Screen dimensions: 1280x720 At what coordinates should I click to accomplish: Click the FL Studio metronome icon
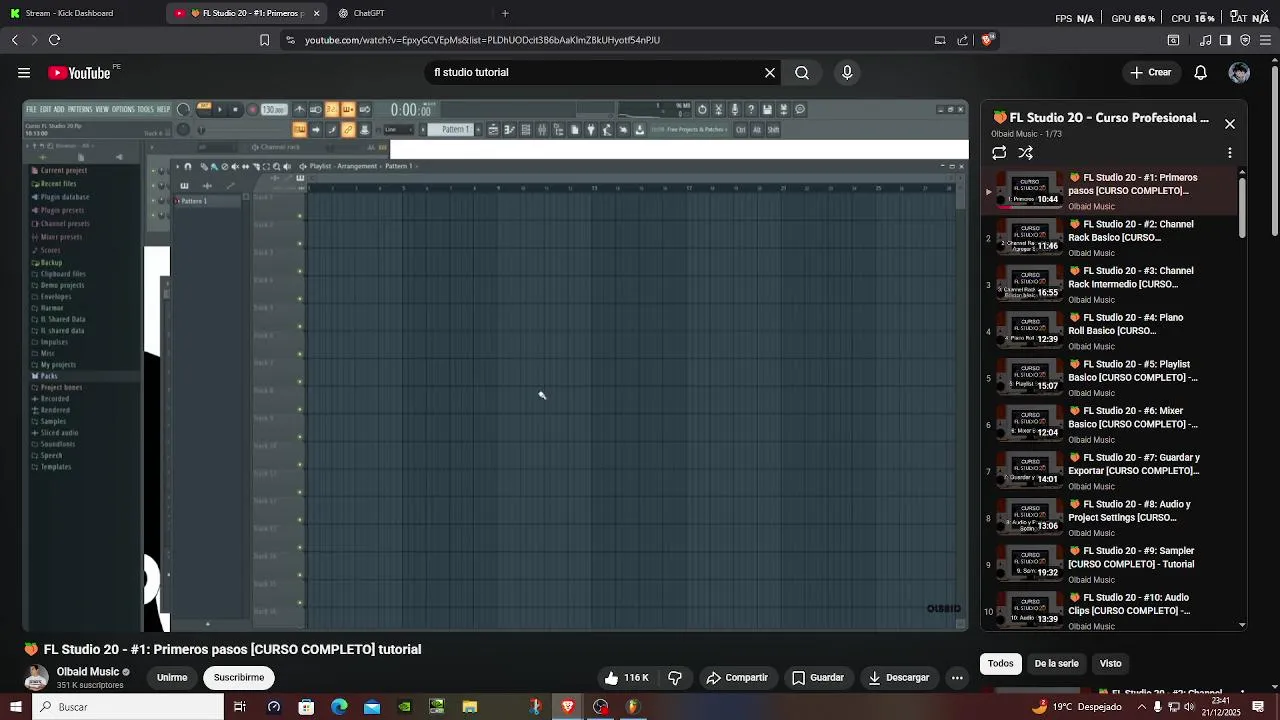pyautogui.click(x=298, y=109)
